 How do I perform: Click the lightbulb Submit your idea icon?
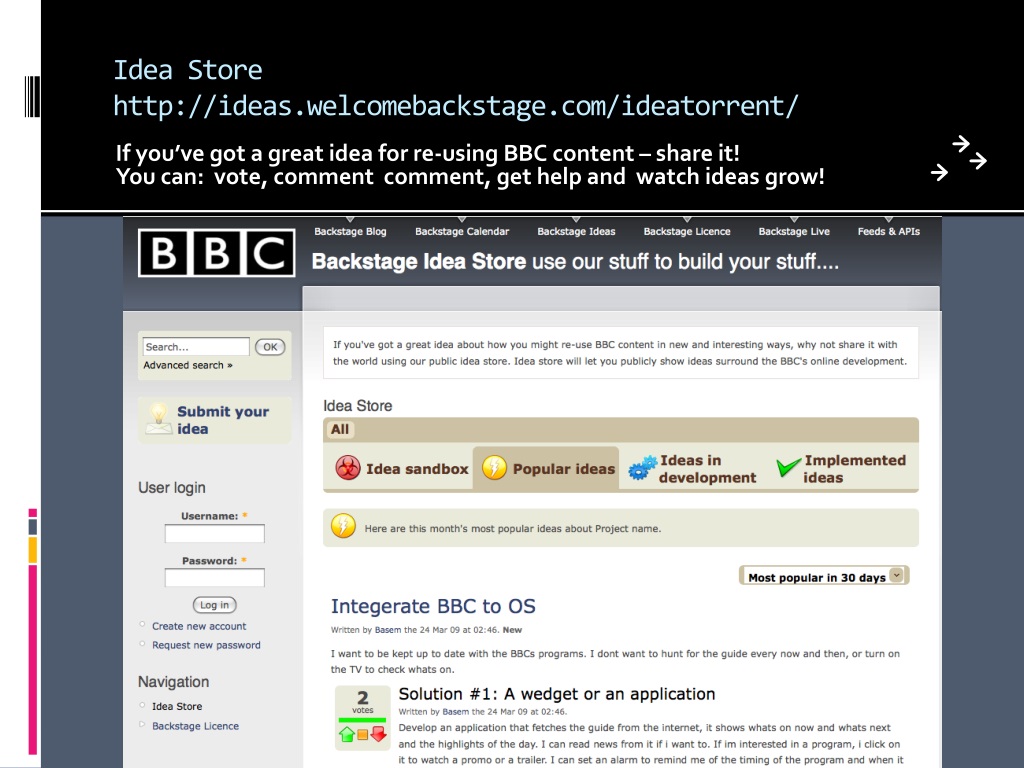click(x=158, y=419)
